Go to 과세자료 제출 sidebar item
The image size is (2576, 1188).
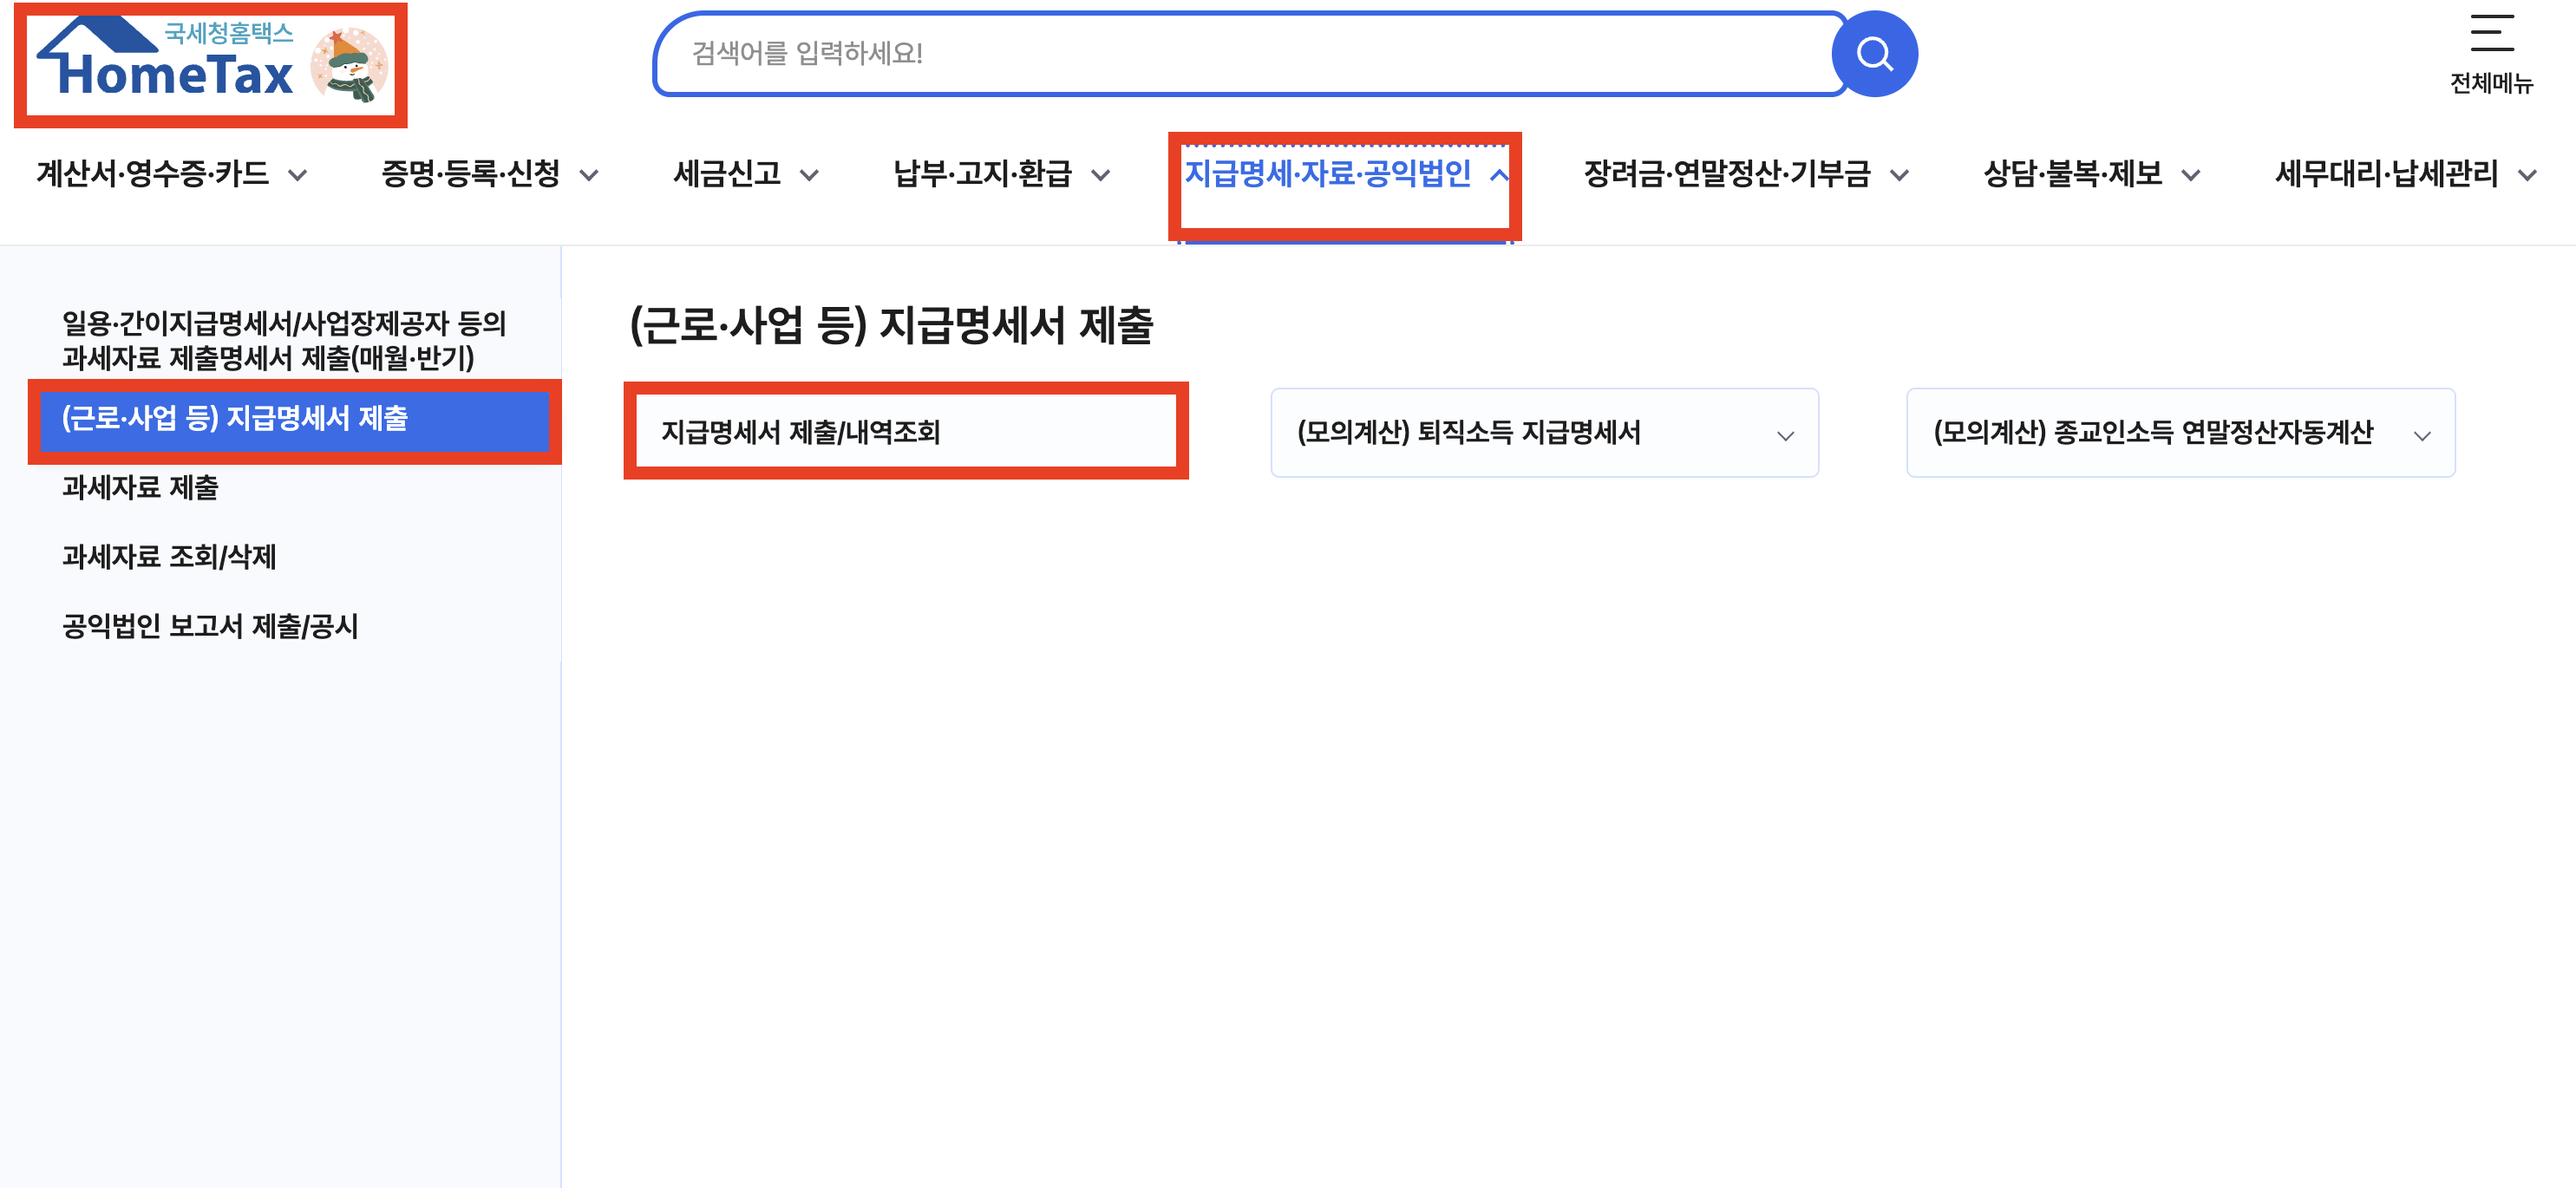point(140,488)
